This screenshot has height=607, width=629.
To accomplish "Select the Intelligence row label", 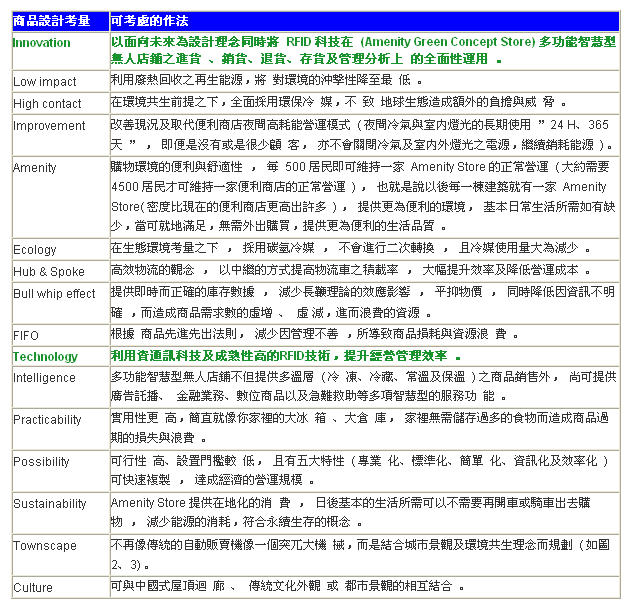I will point(44,378).
